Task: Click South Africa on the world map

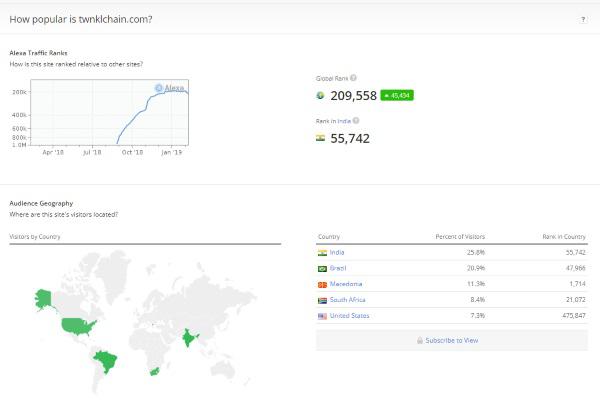Action: coord(155,371)
